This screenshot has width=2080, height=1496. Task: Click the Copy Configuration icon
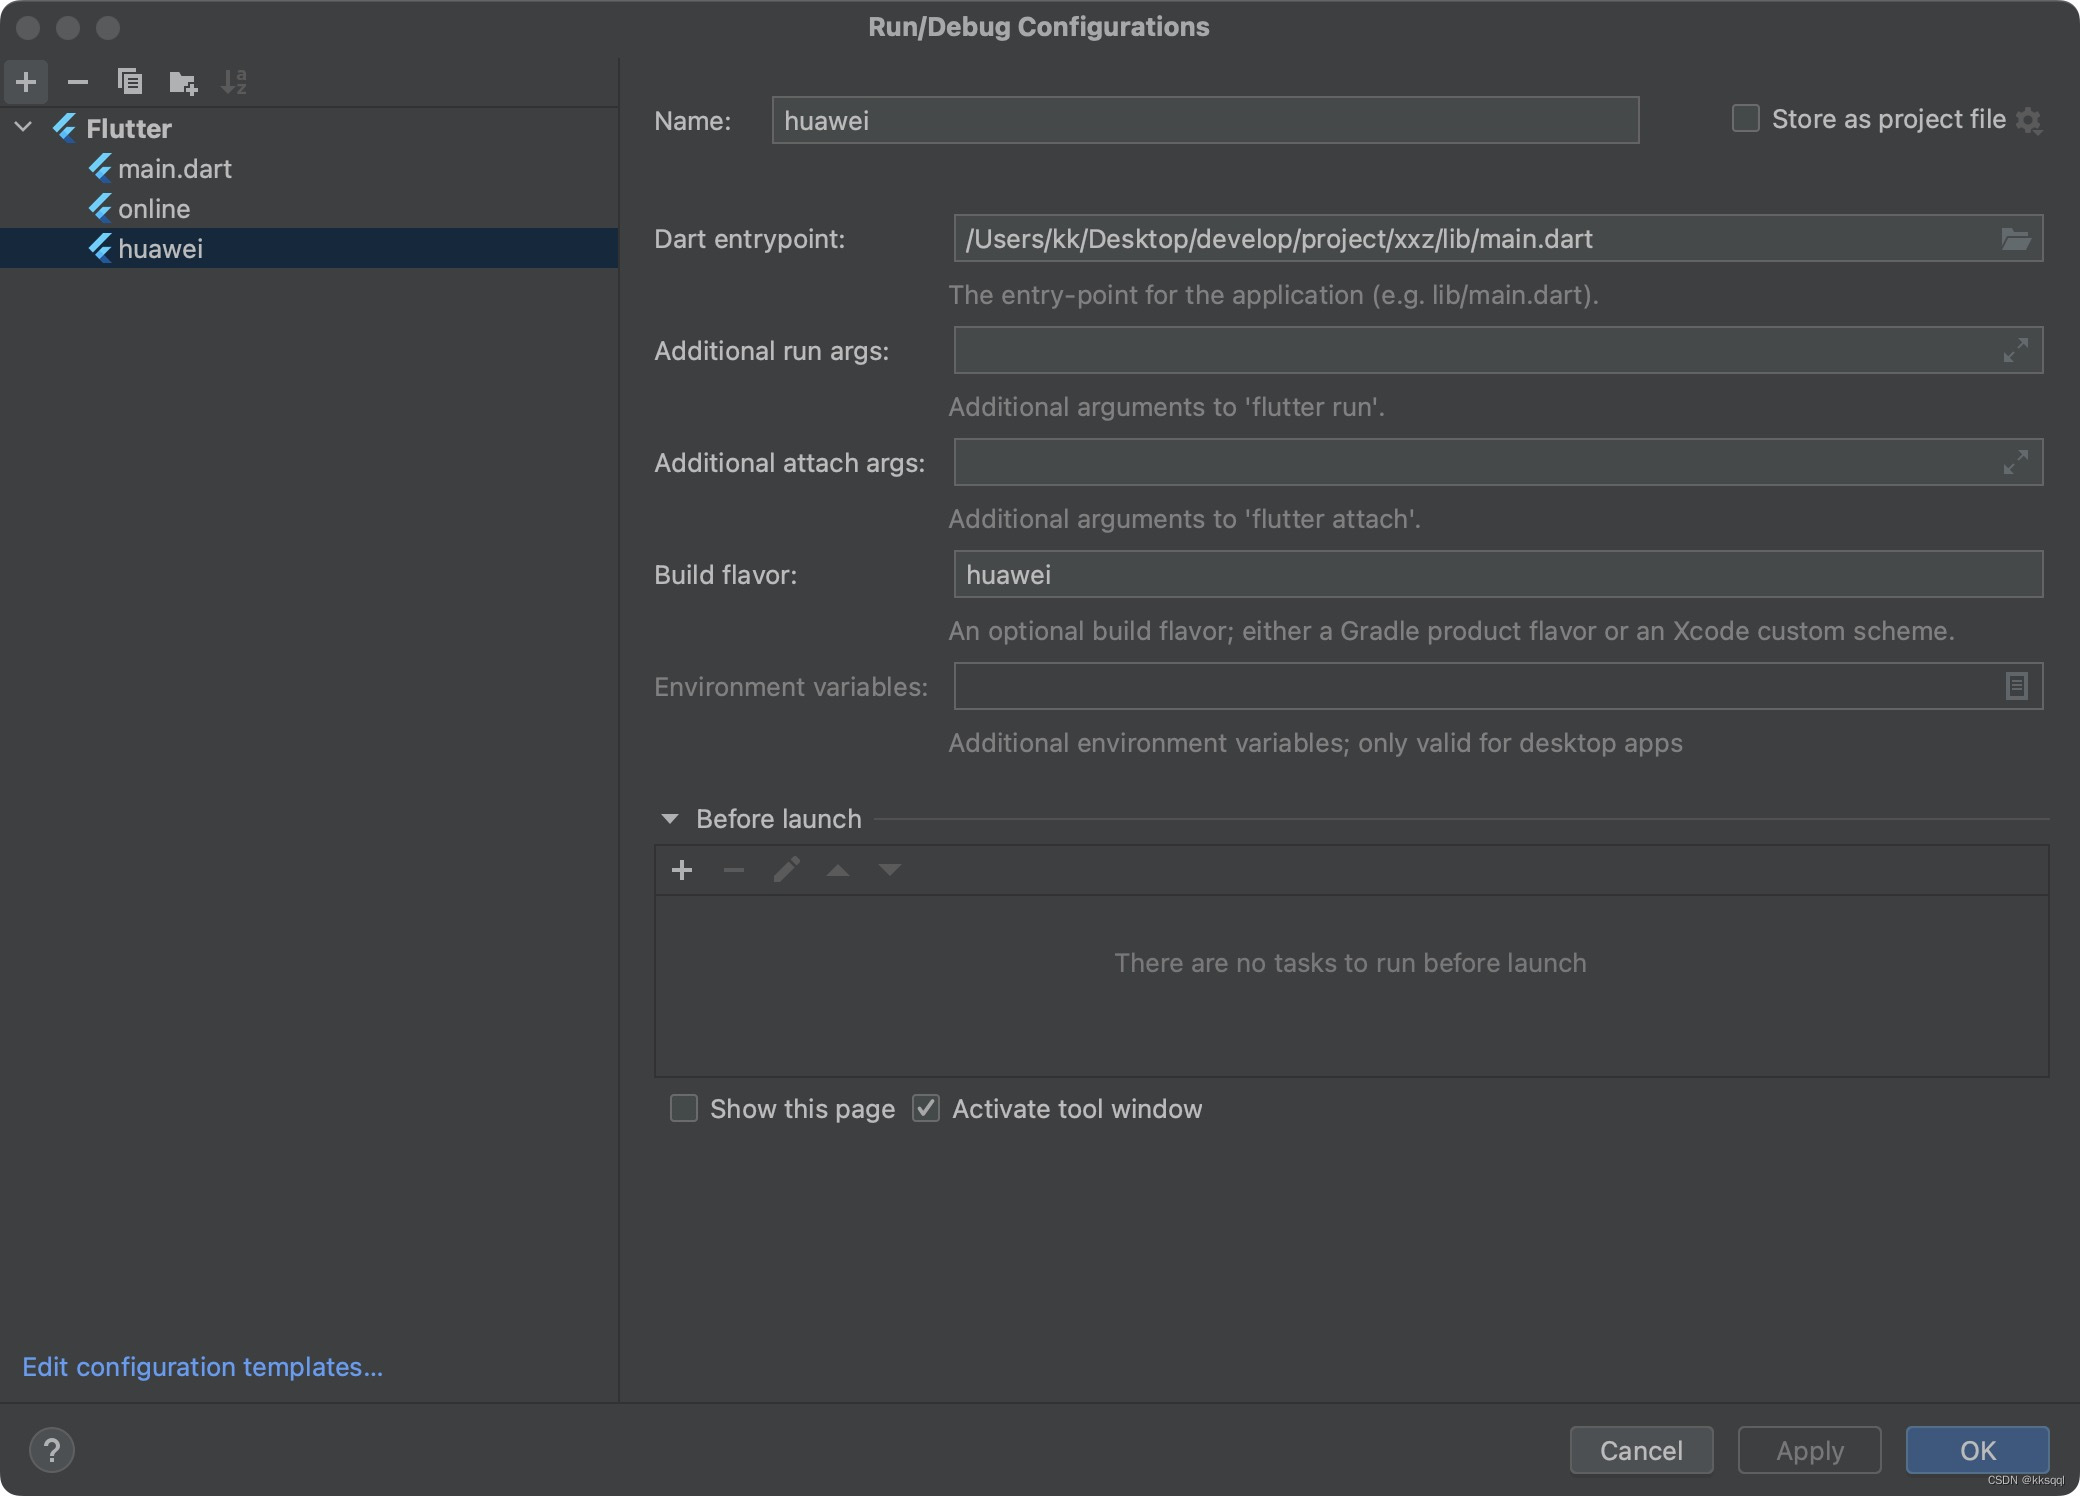(129, 81)
